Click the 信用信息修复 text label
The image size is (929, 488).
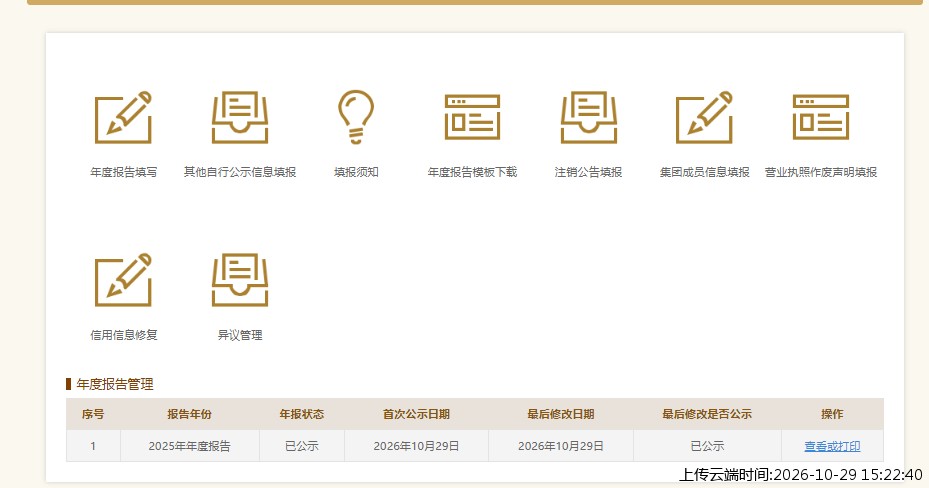[x=123, y=335]
